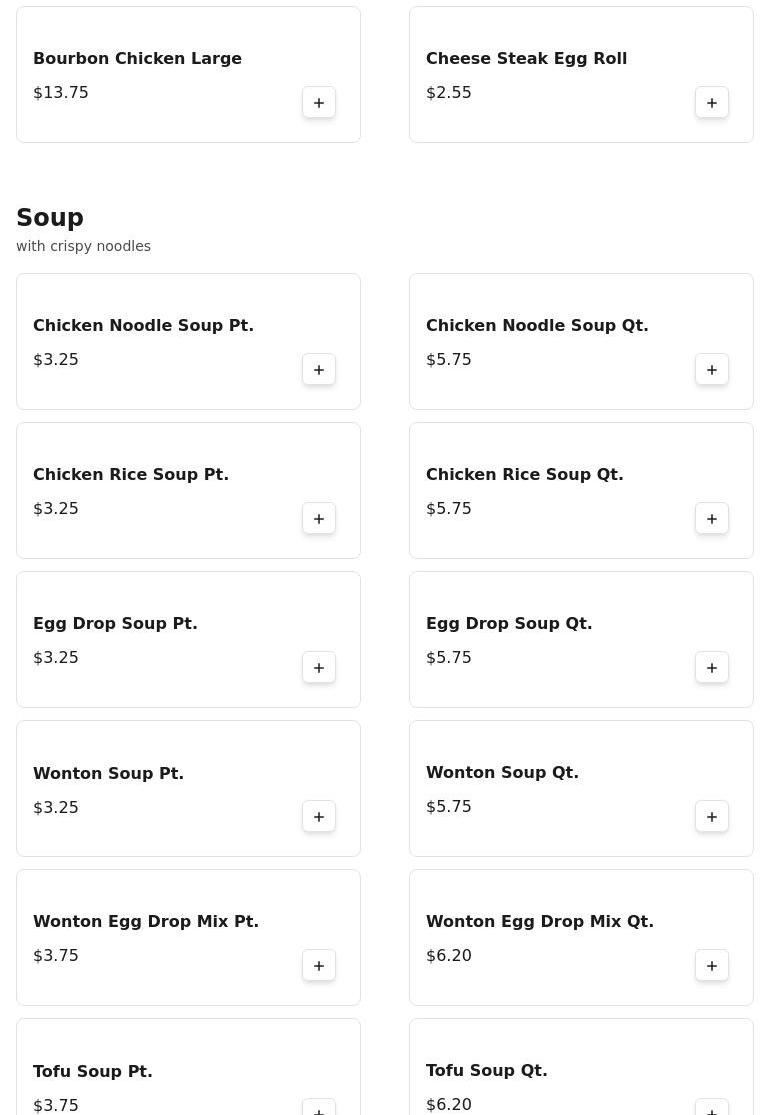The image size is (770, 1115).
Task: Add Wonton Egg Drop Mix Pt.
Action: click(x=319, y=966)
